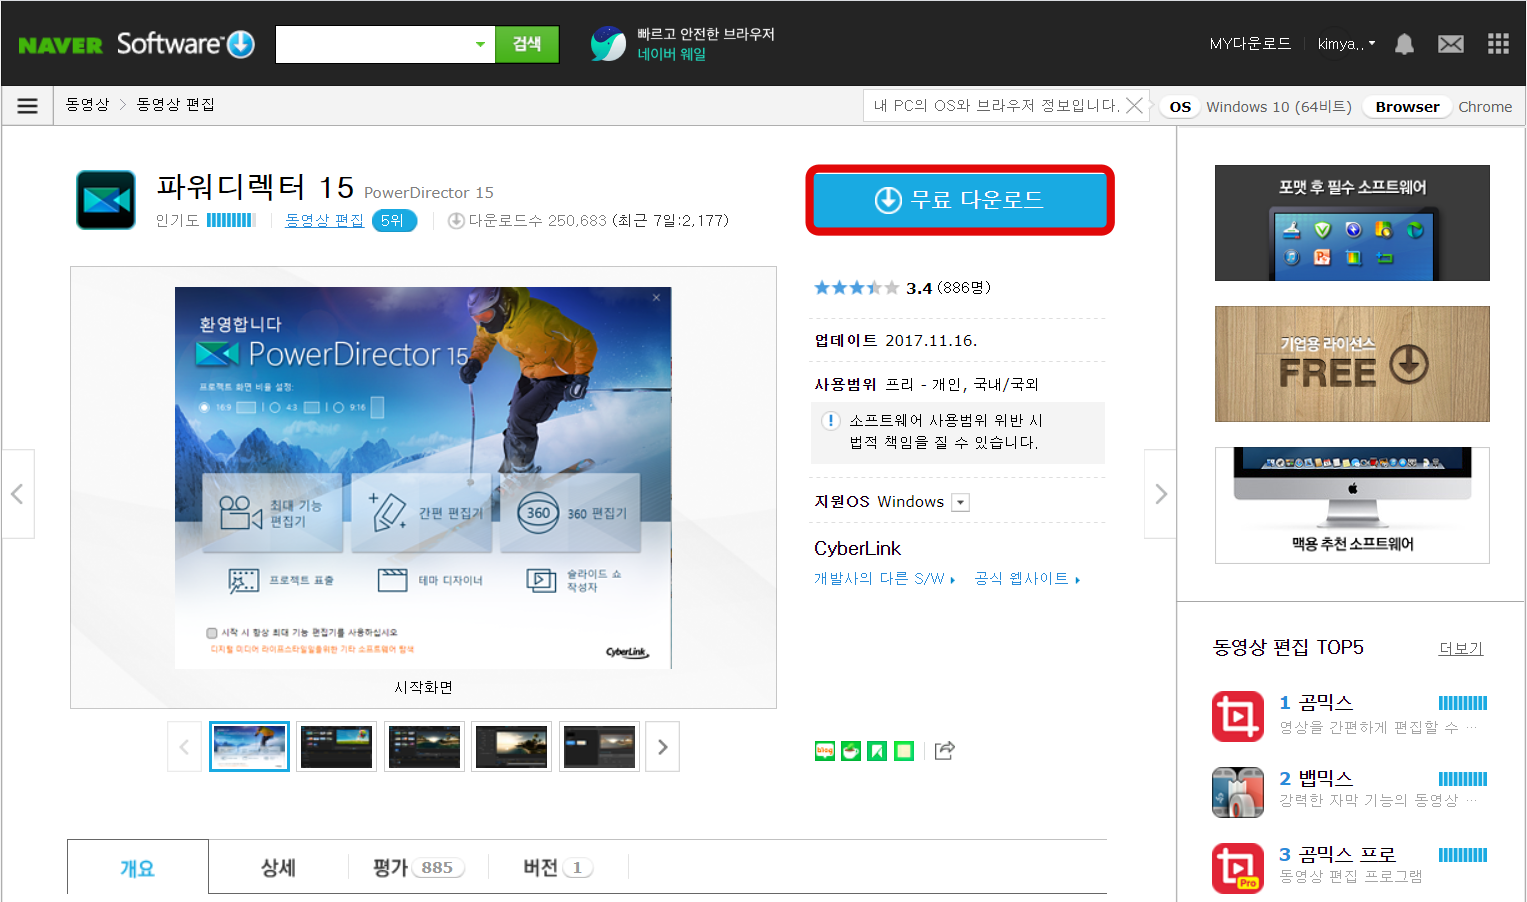1527x902 pixels.
Task: Open the 곰믹스 프로 title in TOP5
Action: (1347, 854)
